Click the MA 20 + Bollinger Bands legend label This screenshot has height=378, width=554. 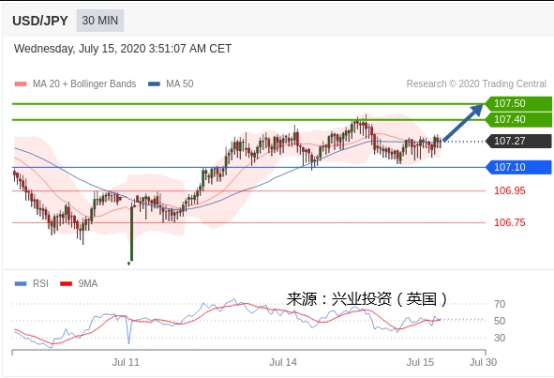84,84
